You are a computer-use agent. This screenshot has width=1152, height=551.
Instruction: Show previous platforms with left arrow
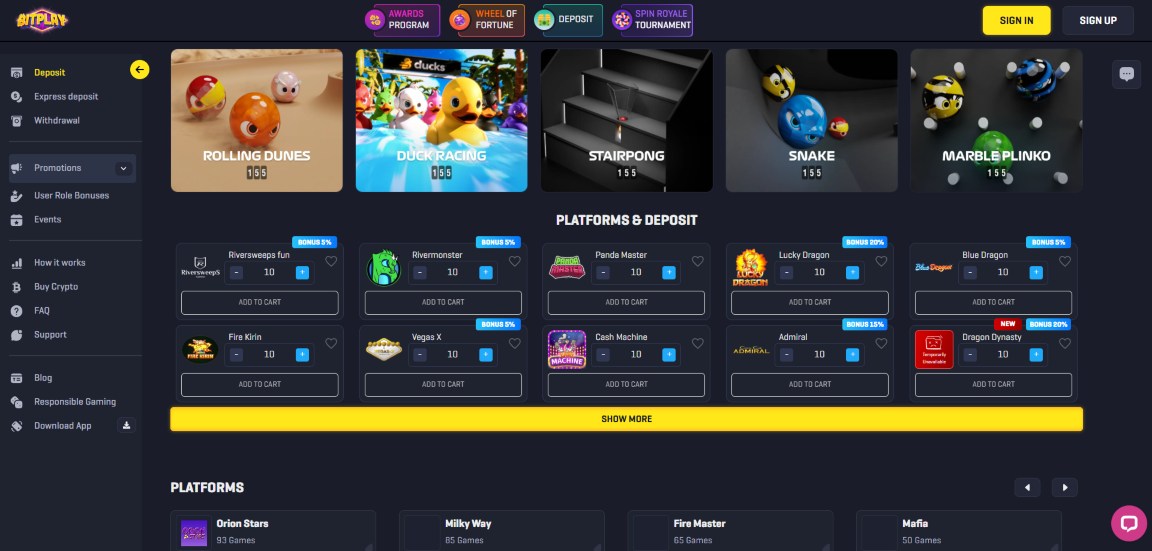[1027, 487]
